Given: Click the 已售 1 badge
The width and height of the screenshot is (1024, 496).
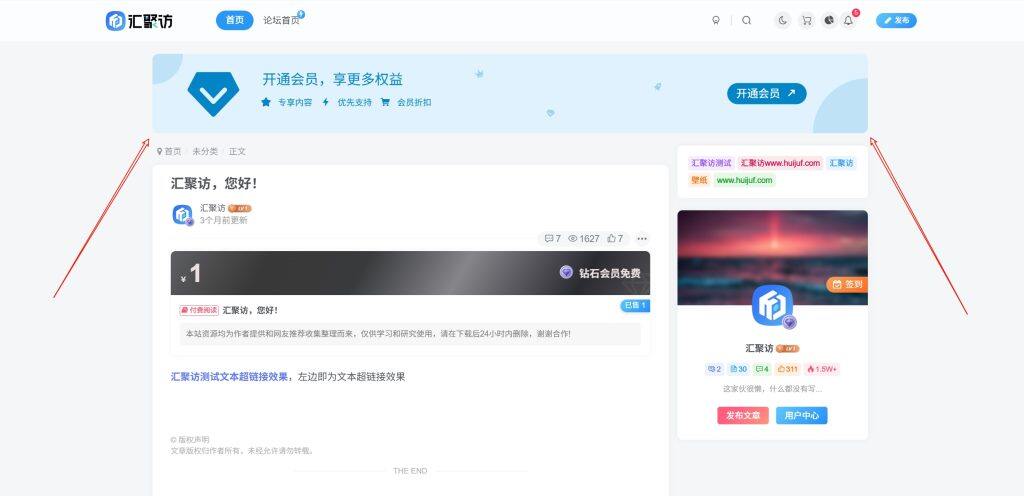Looking at the screenshot, I should click(635, 305).
